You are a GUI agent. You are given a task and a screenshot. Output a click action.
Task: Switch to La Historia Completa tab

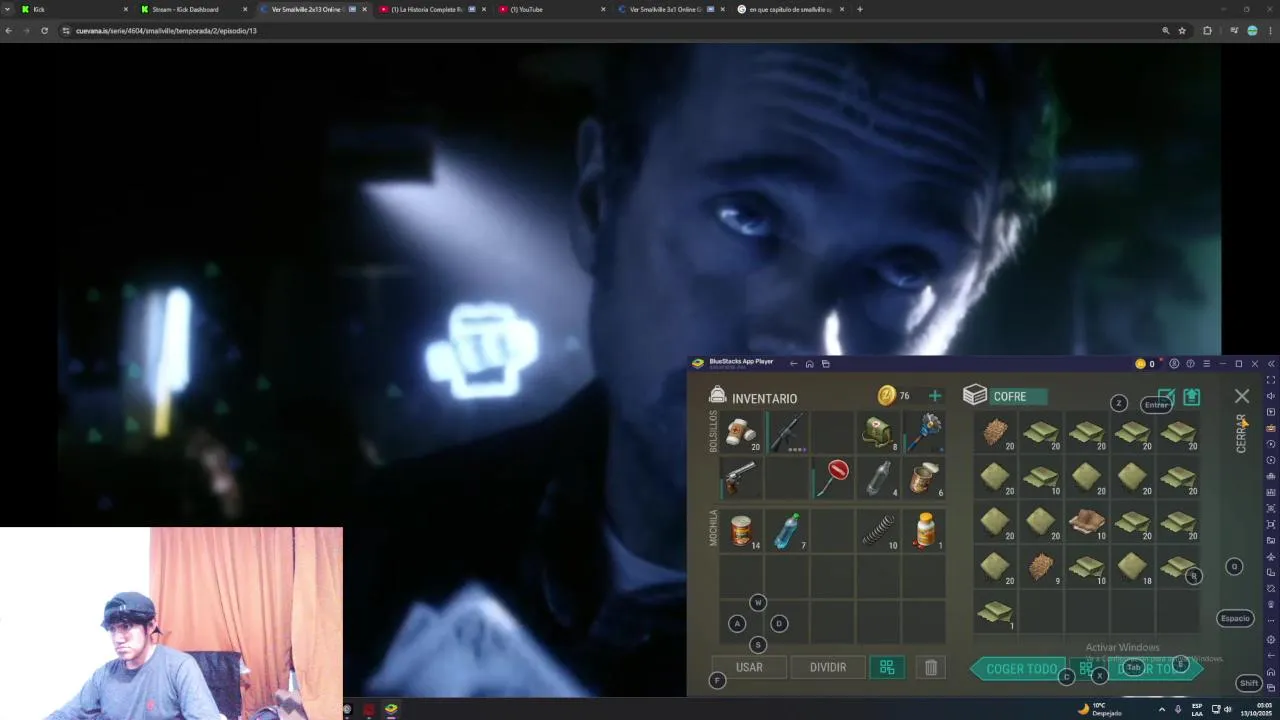click(x=432, y=9)
